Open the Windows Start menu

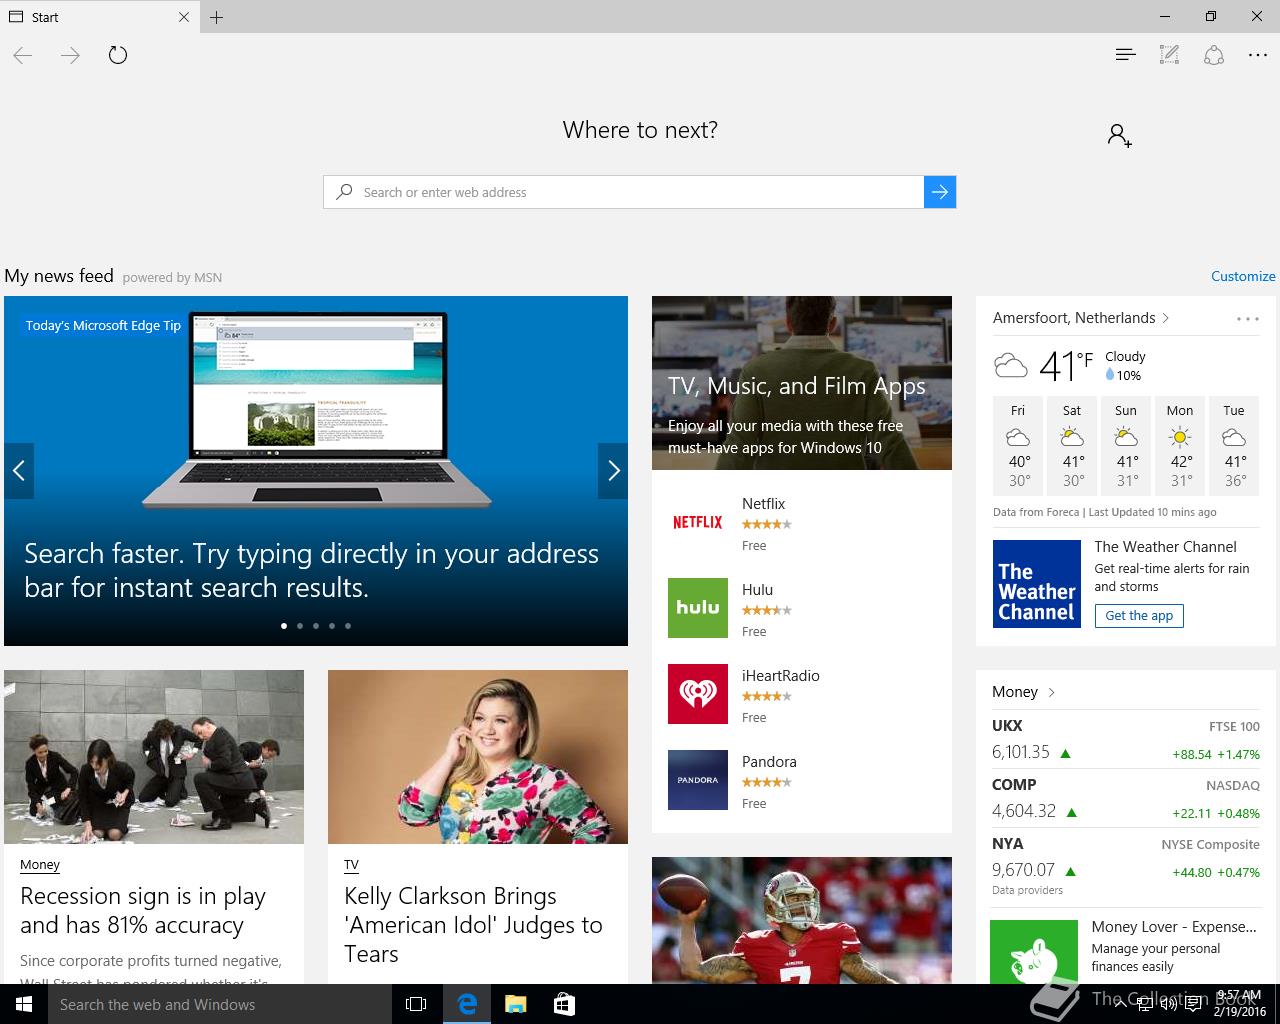(24, 1004)
